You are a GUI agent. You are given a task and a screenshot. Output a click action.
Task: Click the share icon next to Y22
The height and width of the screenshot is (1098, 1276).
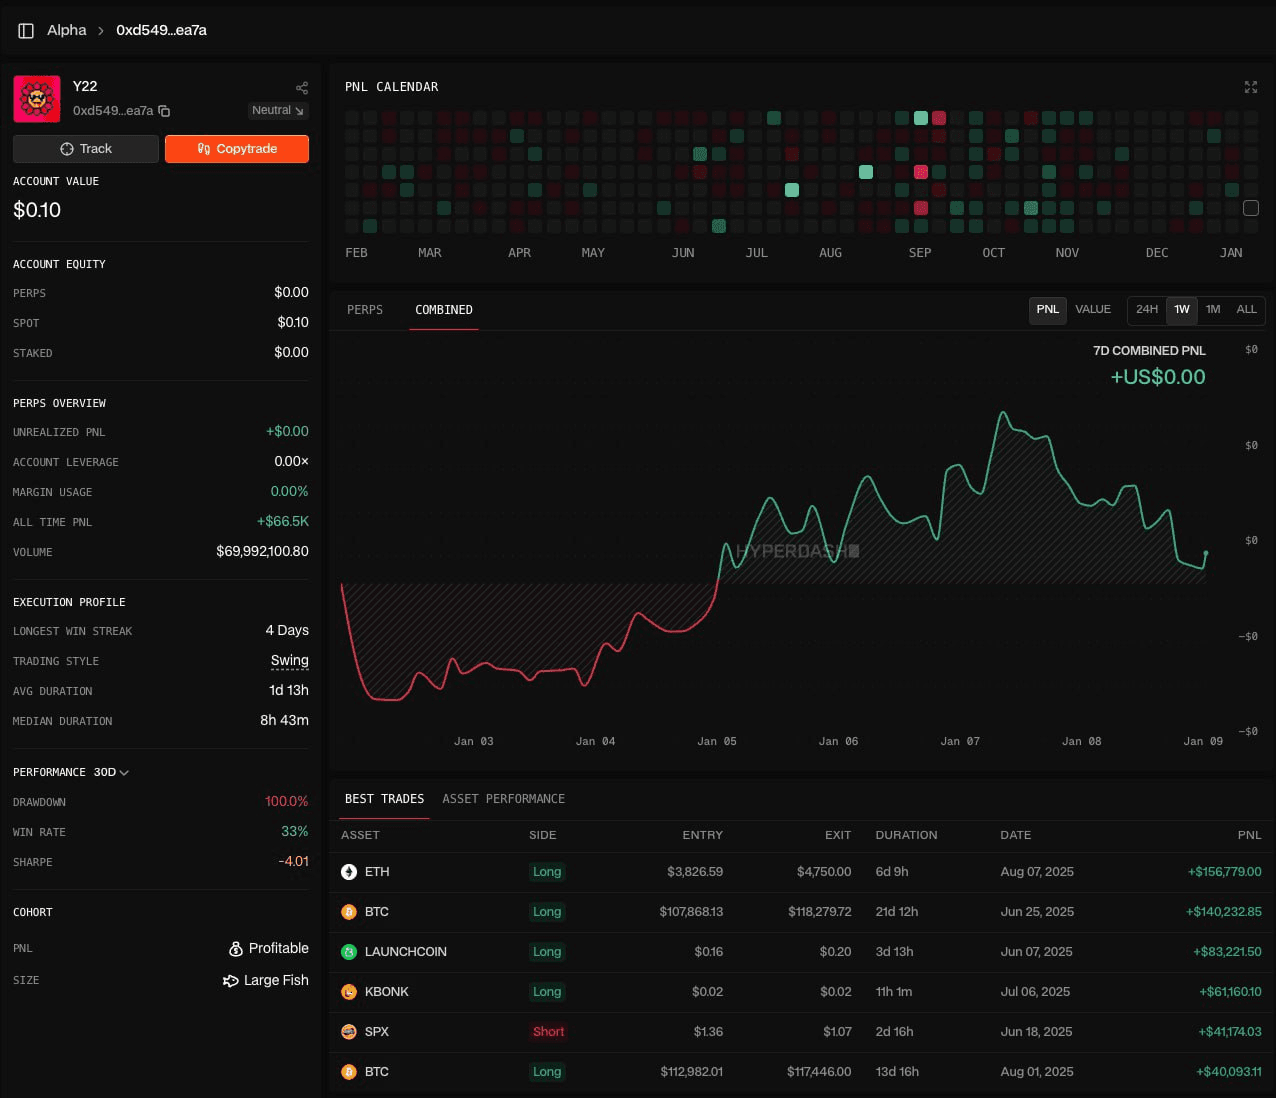pos(302,88)
